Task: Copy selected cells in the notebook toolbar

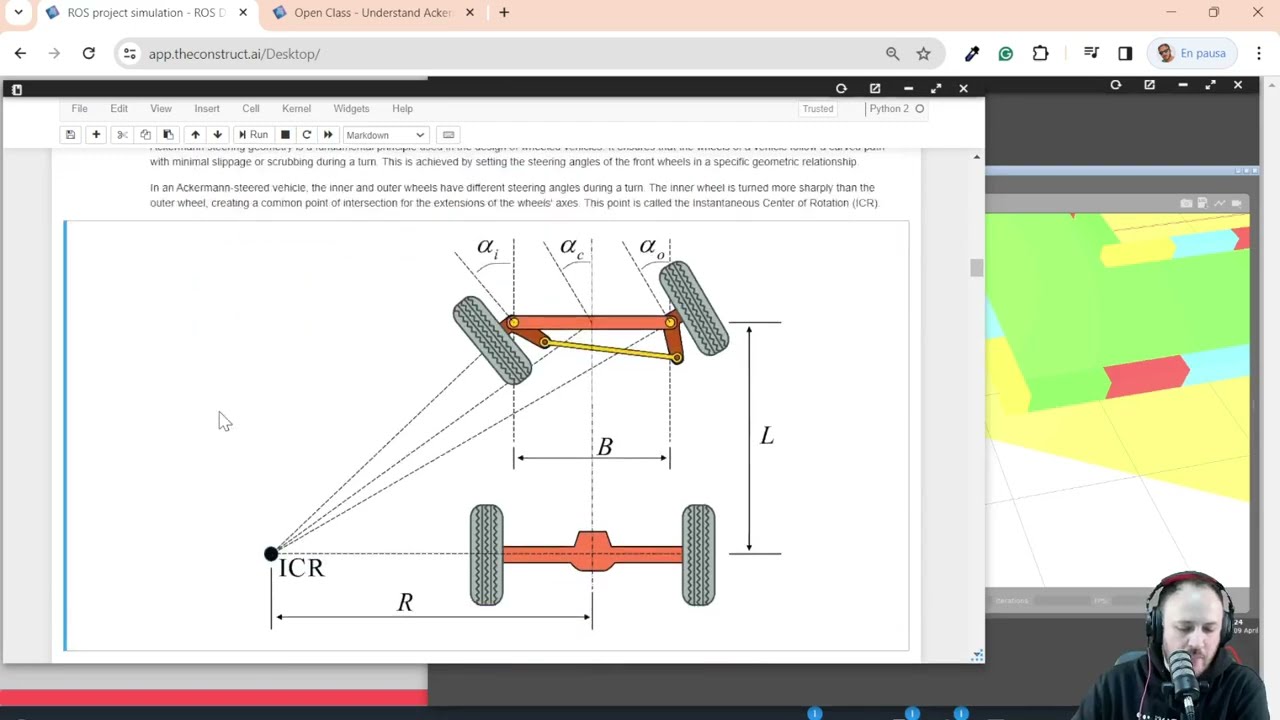Action: coord(145,135)
